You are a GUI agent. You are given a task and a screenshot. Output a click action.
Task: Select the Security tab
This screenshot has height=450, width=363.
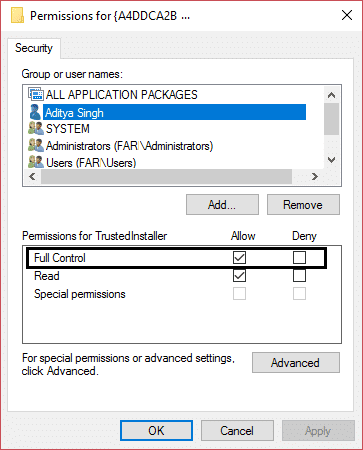click(34, 48)
